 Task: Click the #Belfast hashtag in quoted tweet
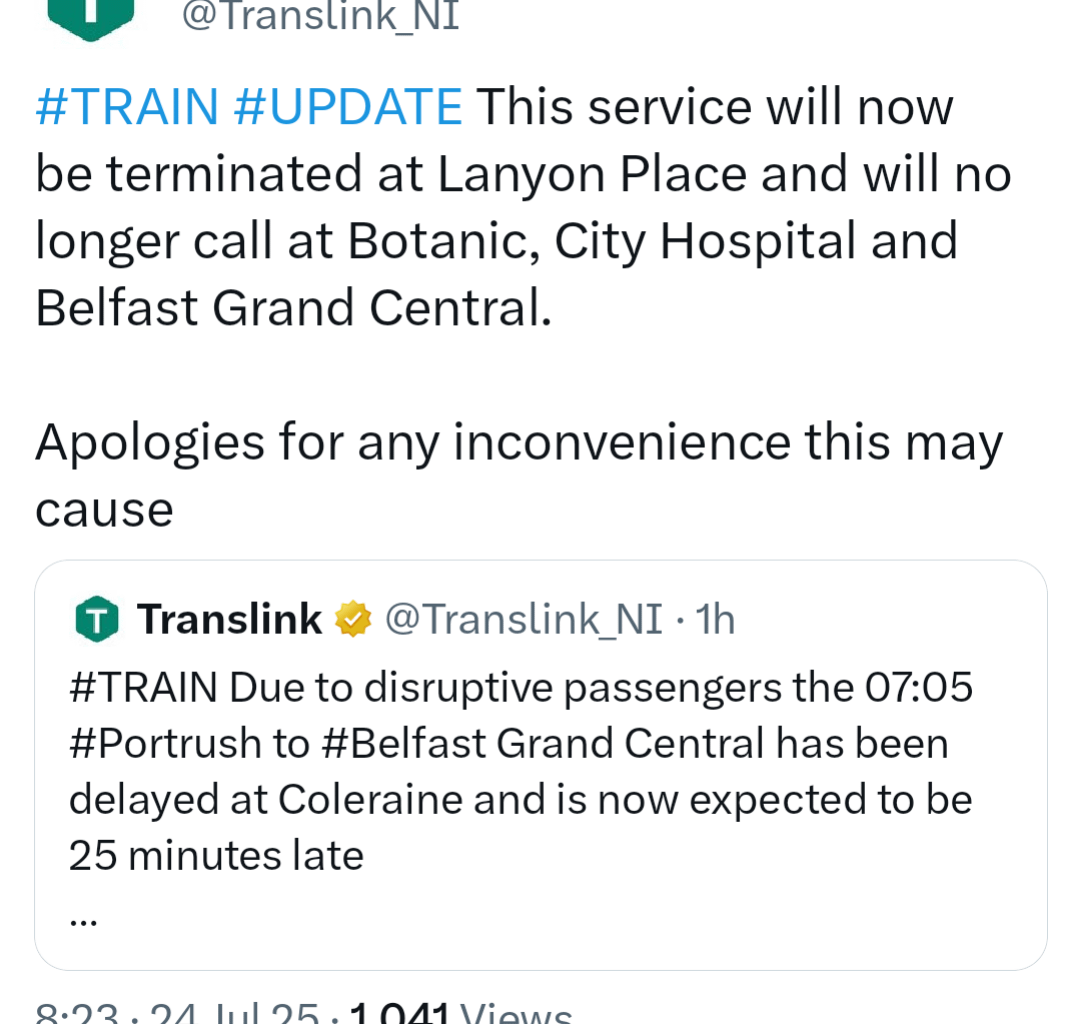pyautogui.click(x=404, y=744)
